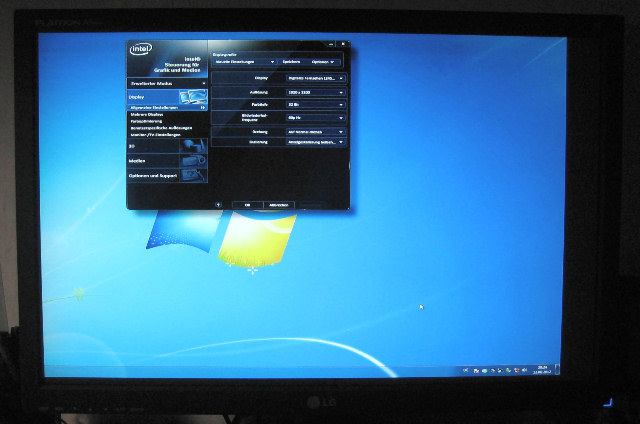Open the Farbtiefe 32 Bit dropdown
This screenshot has height=424, width=640.
(316, 104)
